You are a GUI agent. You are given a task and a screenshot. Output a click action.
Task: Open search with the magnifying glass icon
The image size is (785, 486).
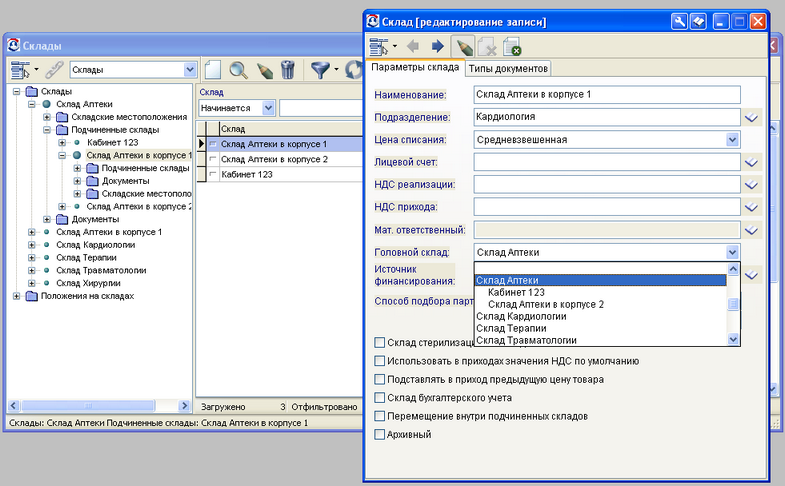(x=238, y=70)
